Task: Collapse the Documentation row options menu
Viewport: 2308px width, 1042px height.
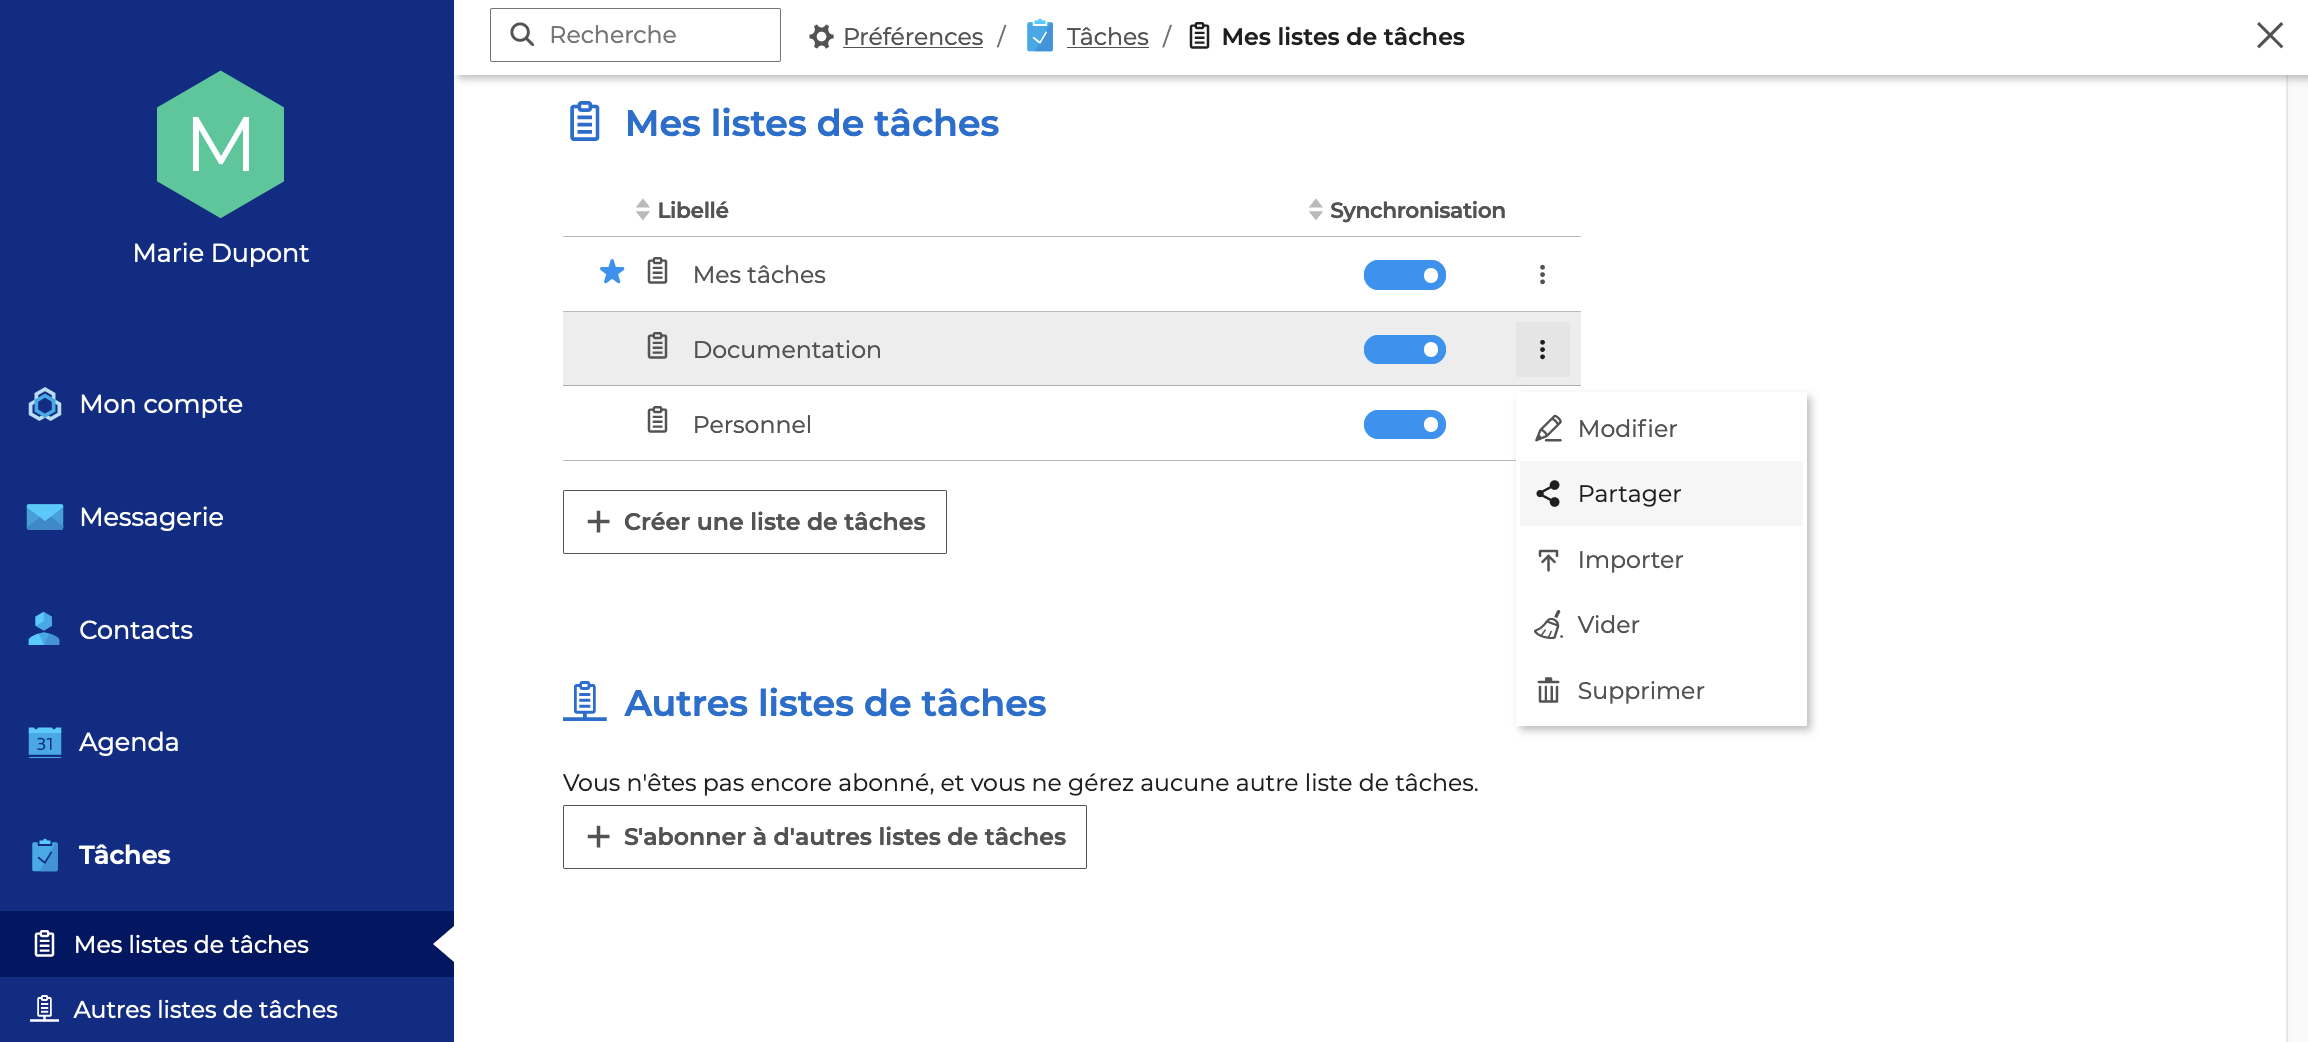Action: (1542, 350)
